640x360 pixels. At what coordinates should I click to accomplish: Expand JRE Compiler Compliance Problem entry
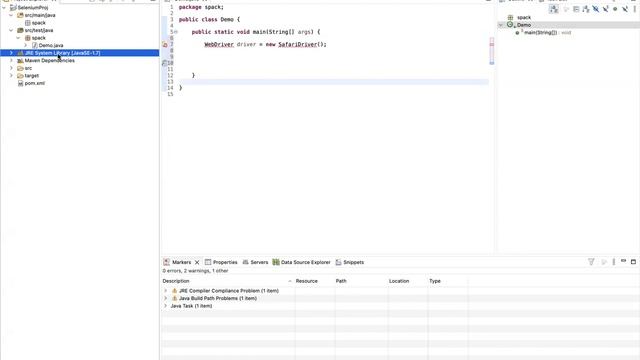point(166,291)
